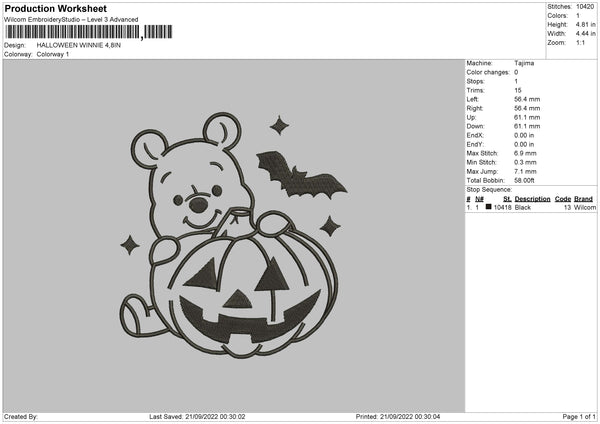Viewport: 600px width, 424px height.
Task: Click the barcode under the worksheet title
Action: [x=89, y=32]
